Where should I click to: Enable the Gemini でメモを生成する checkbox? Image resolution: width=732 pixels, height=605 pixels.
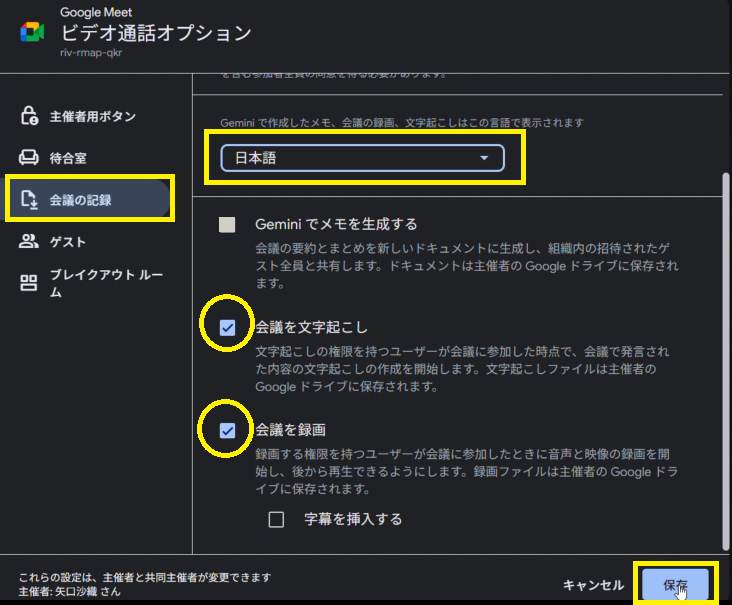pos(227,225)
